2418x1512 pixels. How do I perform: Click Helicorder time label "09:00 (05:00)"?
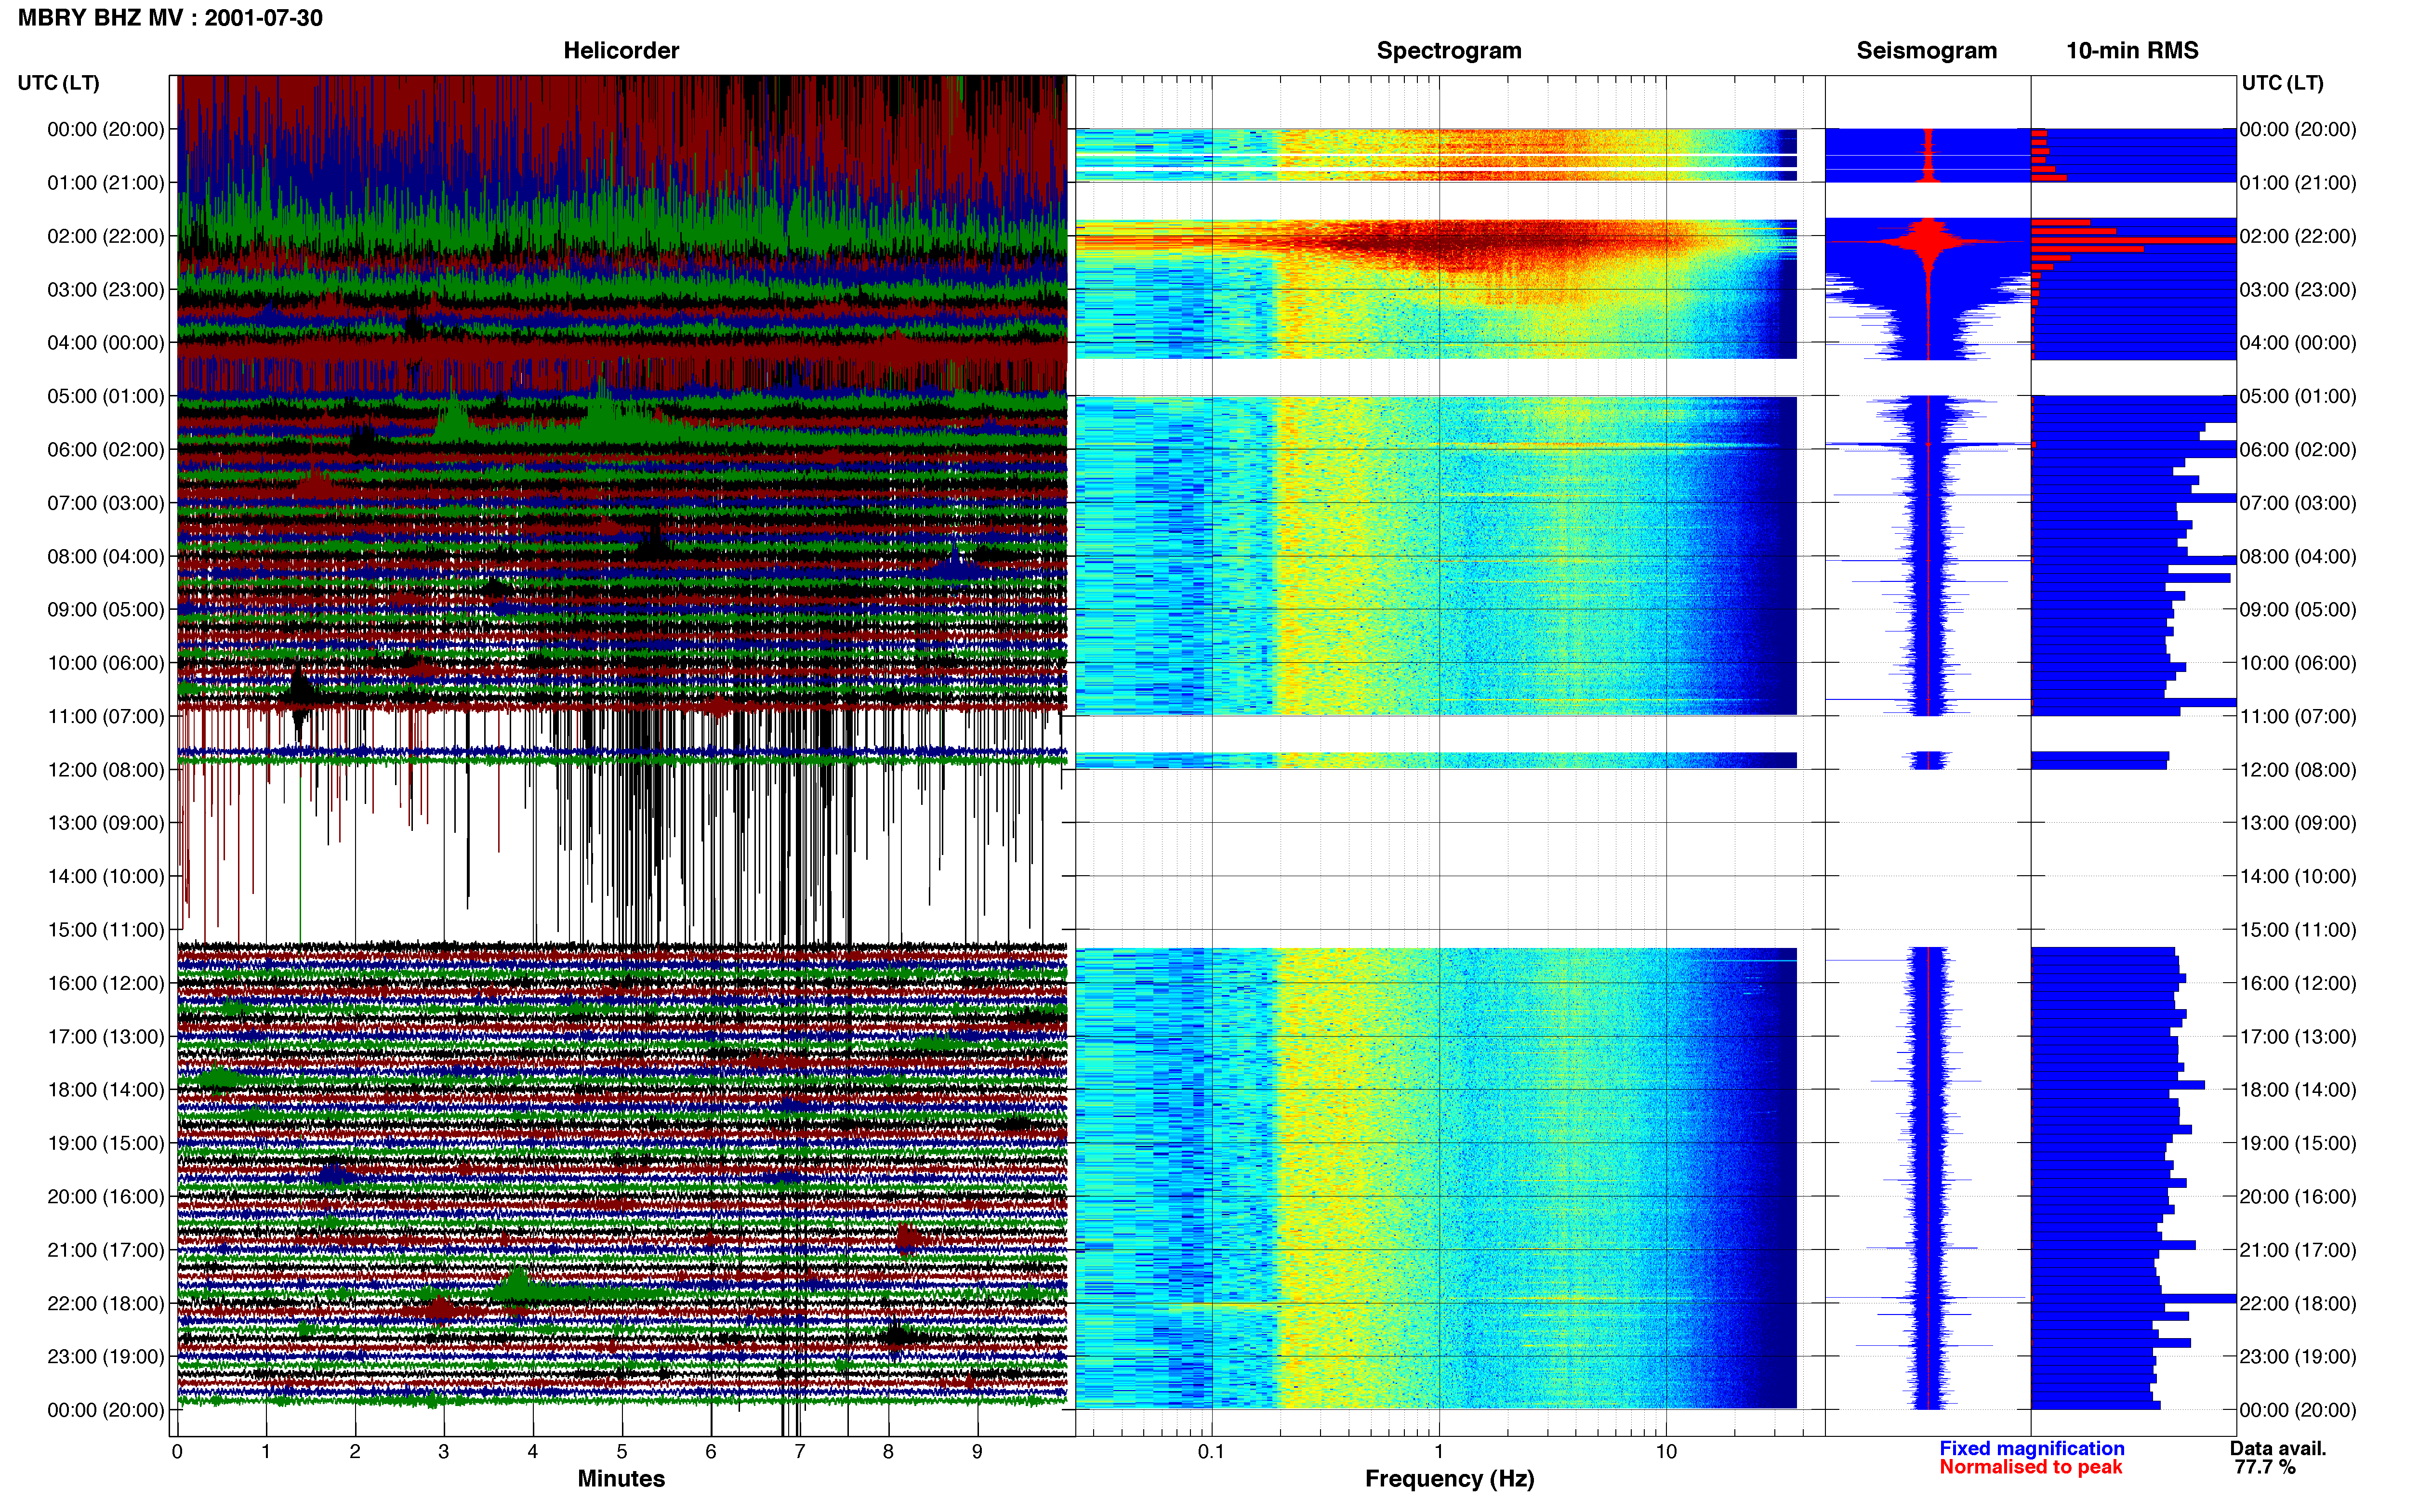point(106,610)
